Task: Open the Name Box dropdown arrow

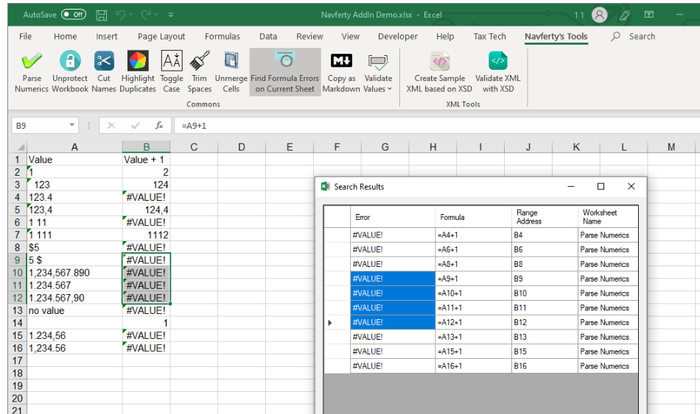Action: pyautogui.click(x=72, y=125)
